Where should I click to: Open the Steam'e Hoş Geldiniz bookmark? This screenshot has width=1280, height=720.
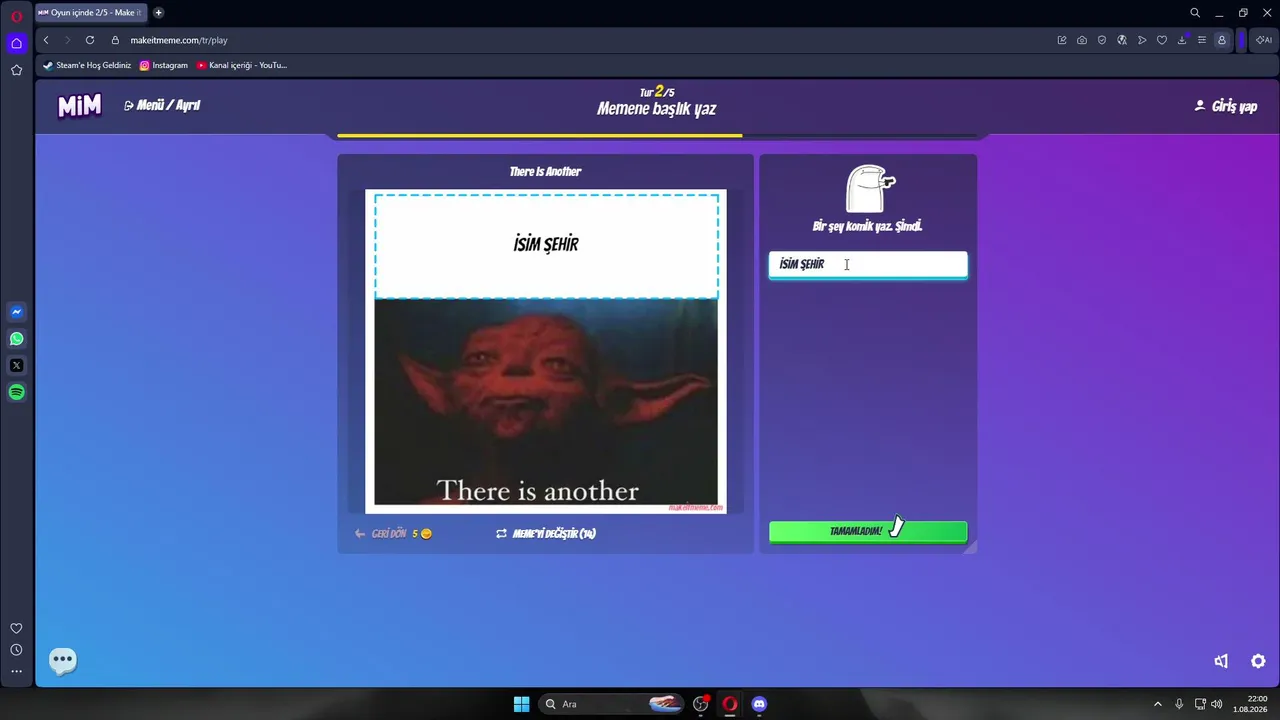point(87,65)
